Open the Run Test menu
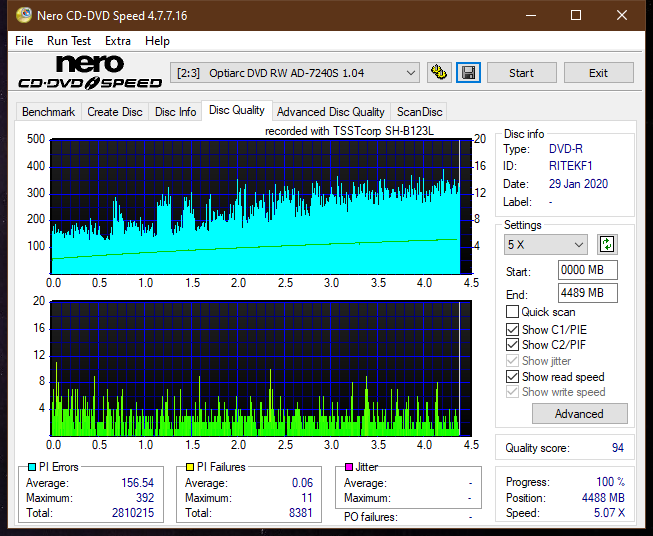 tap(69, 41)
